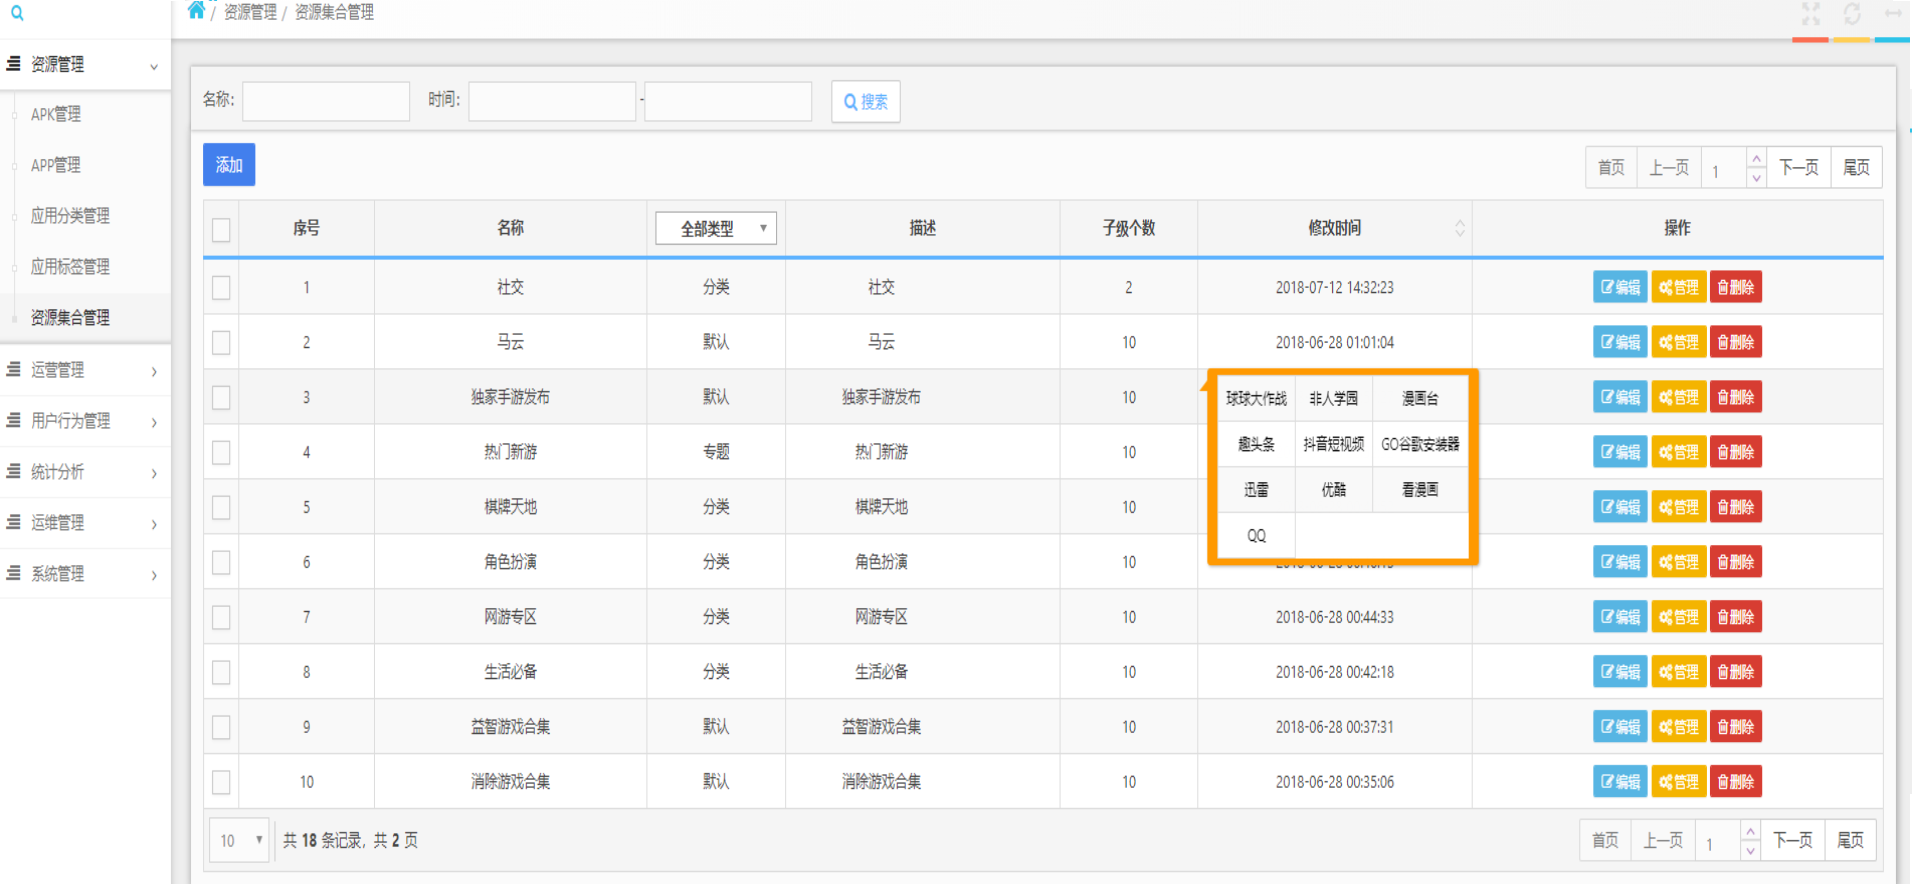Click the blue 添加 button

pos(229,165)
